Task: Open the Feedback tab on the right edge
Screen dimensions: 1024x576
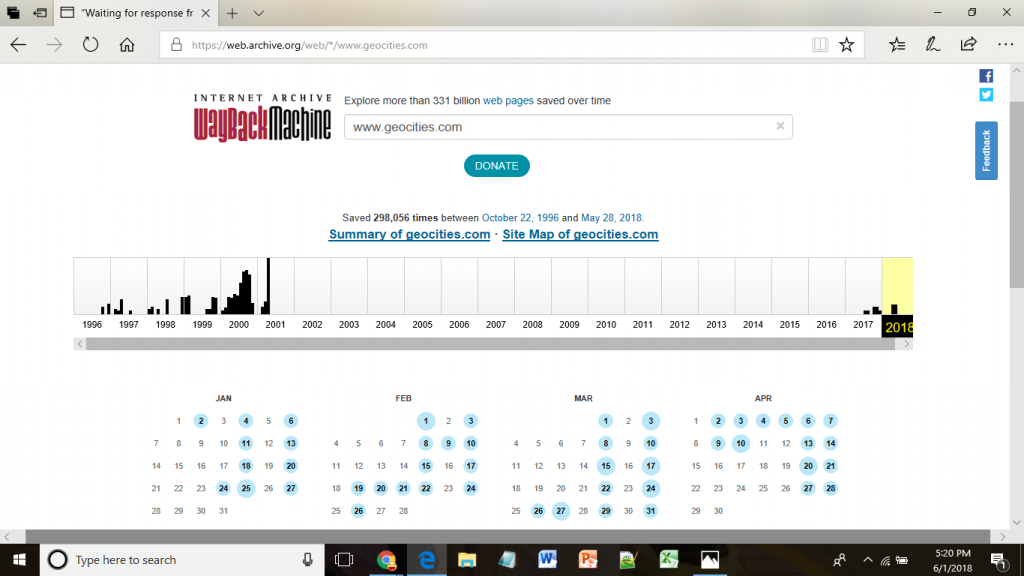Action: 986,150
